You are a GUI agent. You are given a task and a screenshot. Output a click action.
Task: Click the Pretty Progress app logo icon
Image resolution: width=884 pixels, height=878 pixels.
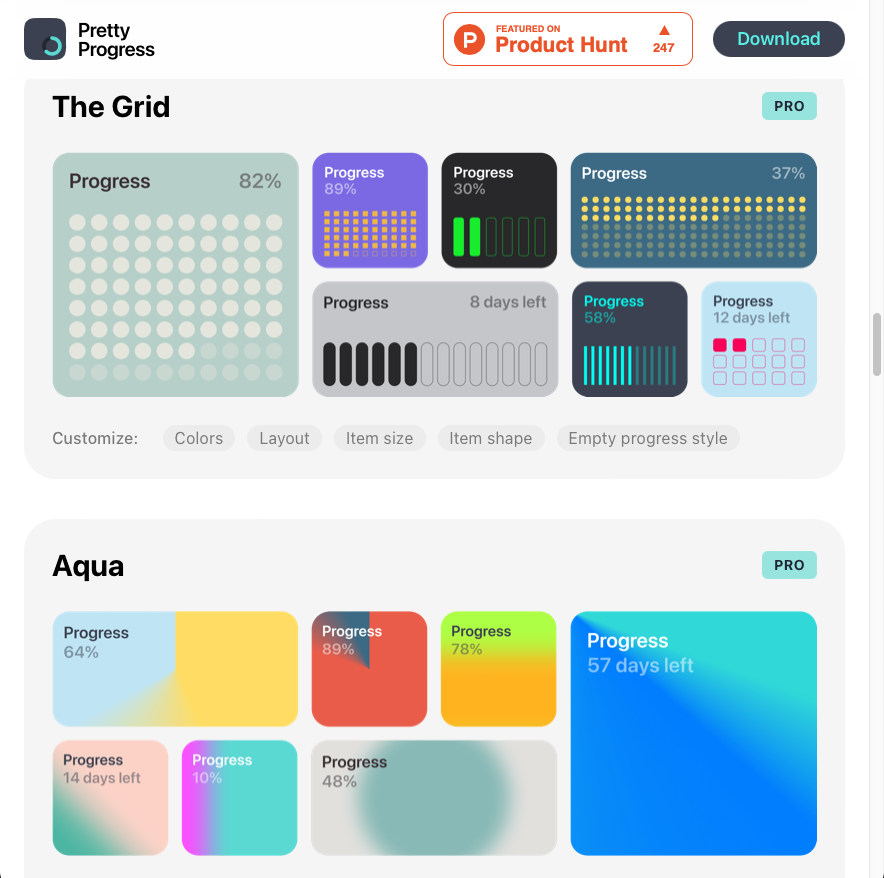point(45,39)
